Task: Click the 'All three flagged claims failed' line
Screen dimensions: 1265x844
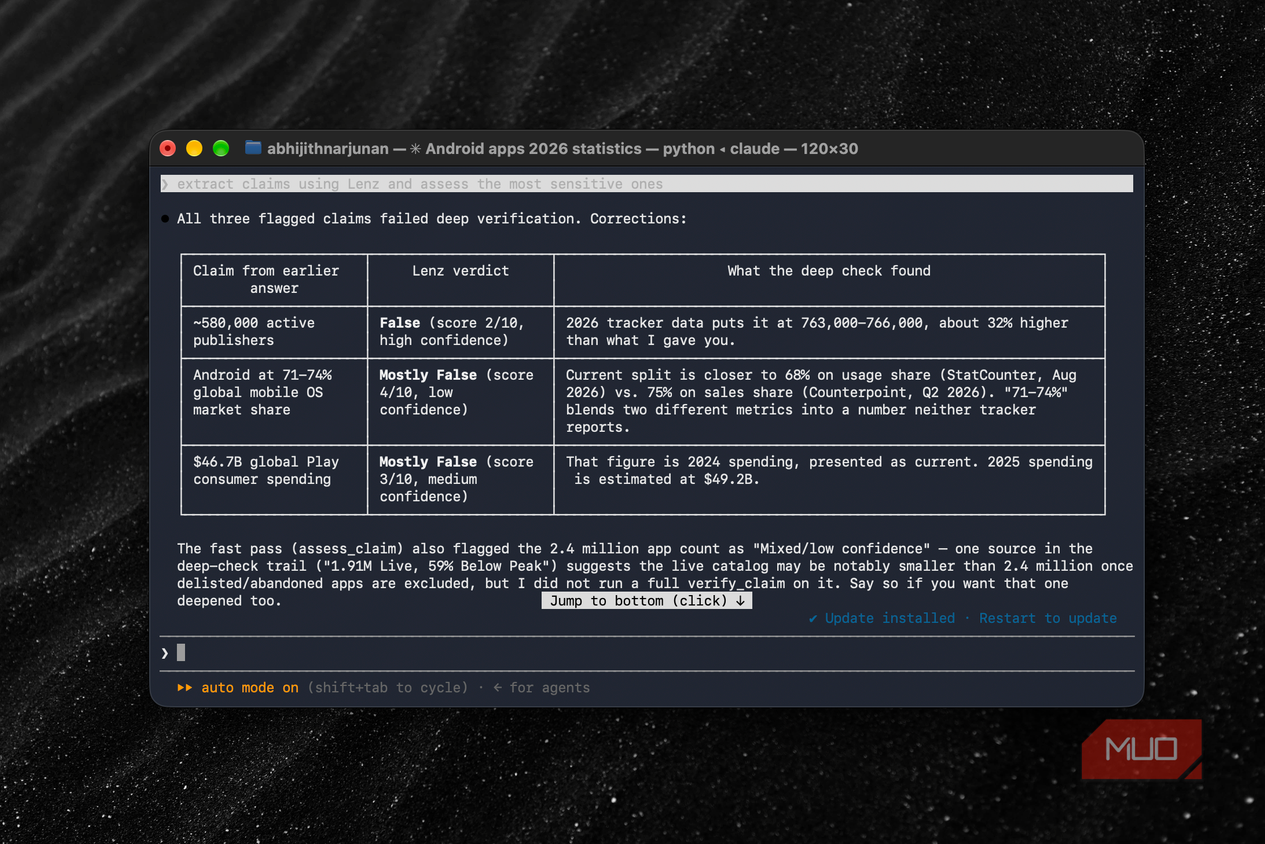Action: pyautogui.click(x=432, y=219)
